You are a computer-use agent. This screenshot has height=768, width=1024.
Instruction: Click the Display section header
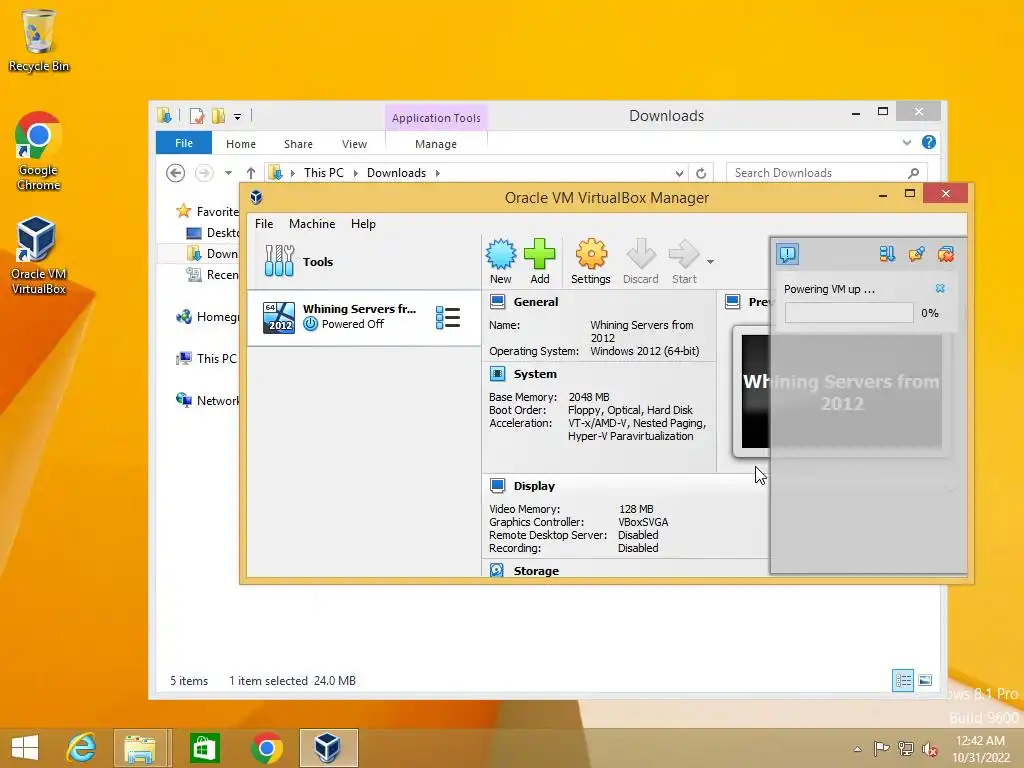coord(534,486)
